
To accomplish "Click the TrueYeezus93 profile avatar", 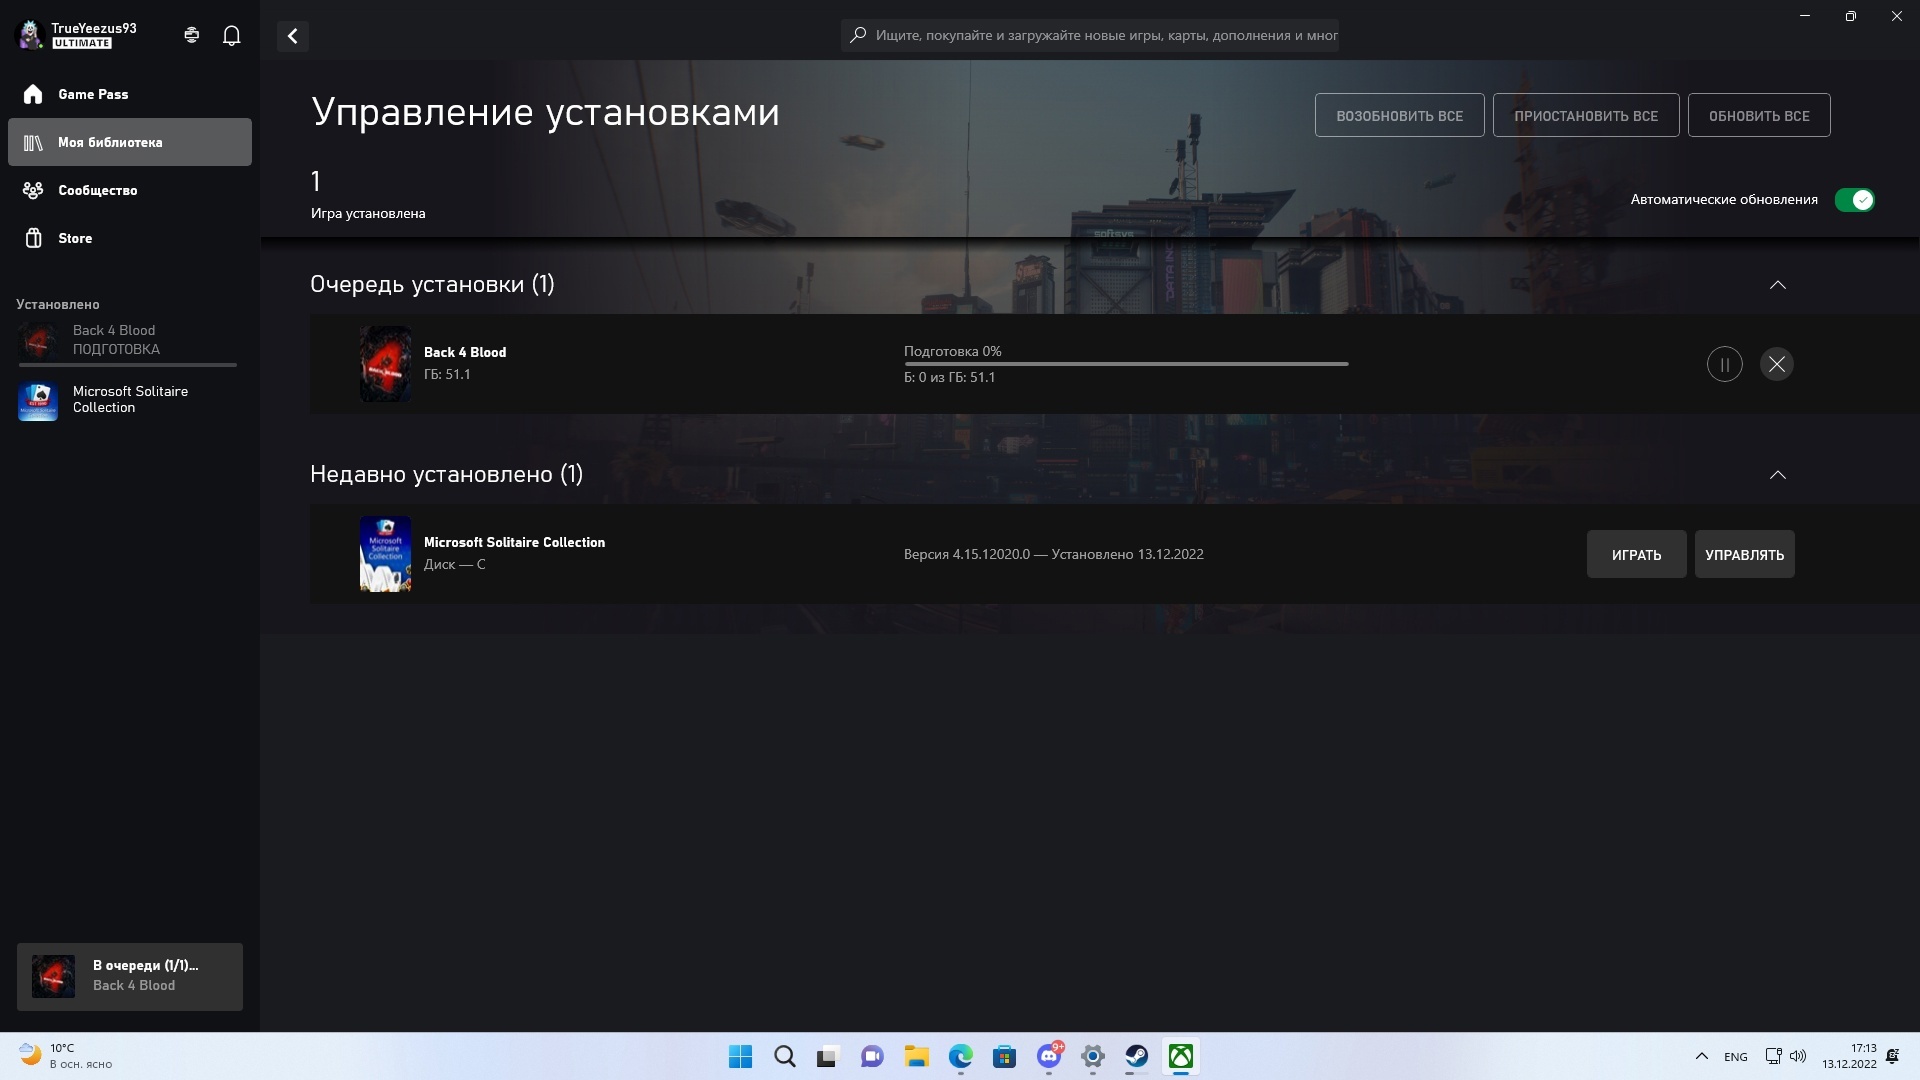I will click(31, 35).
